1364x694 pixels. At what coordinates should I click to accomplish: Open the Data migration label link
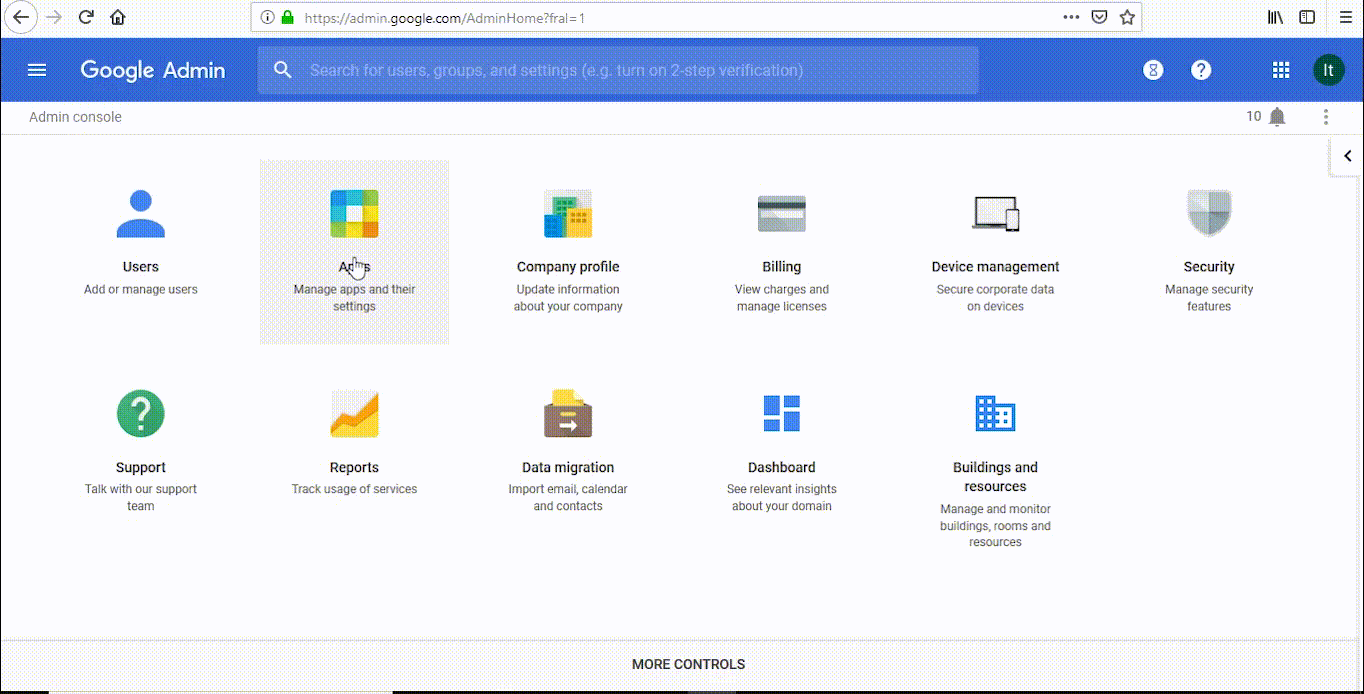568,467
